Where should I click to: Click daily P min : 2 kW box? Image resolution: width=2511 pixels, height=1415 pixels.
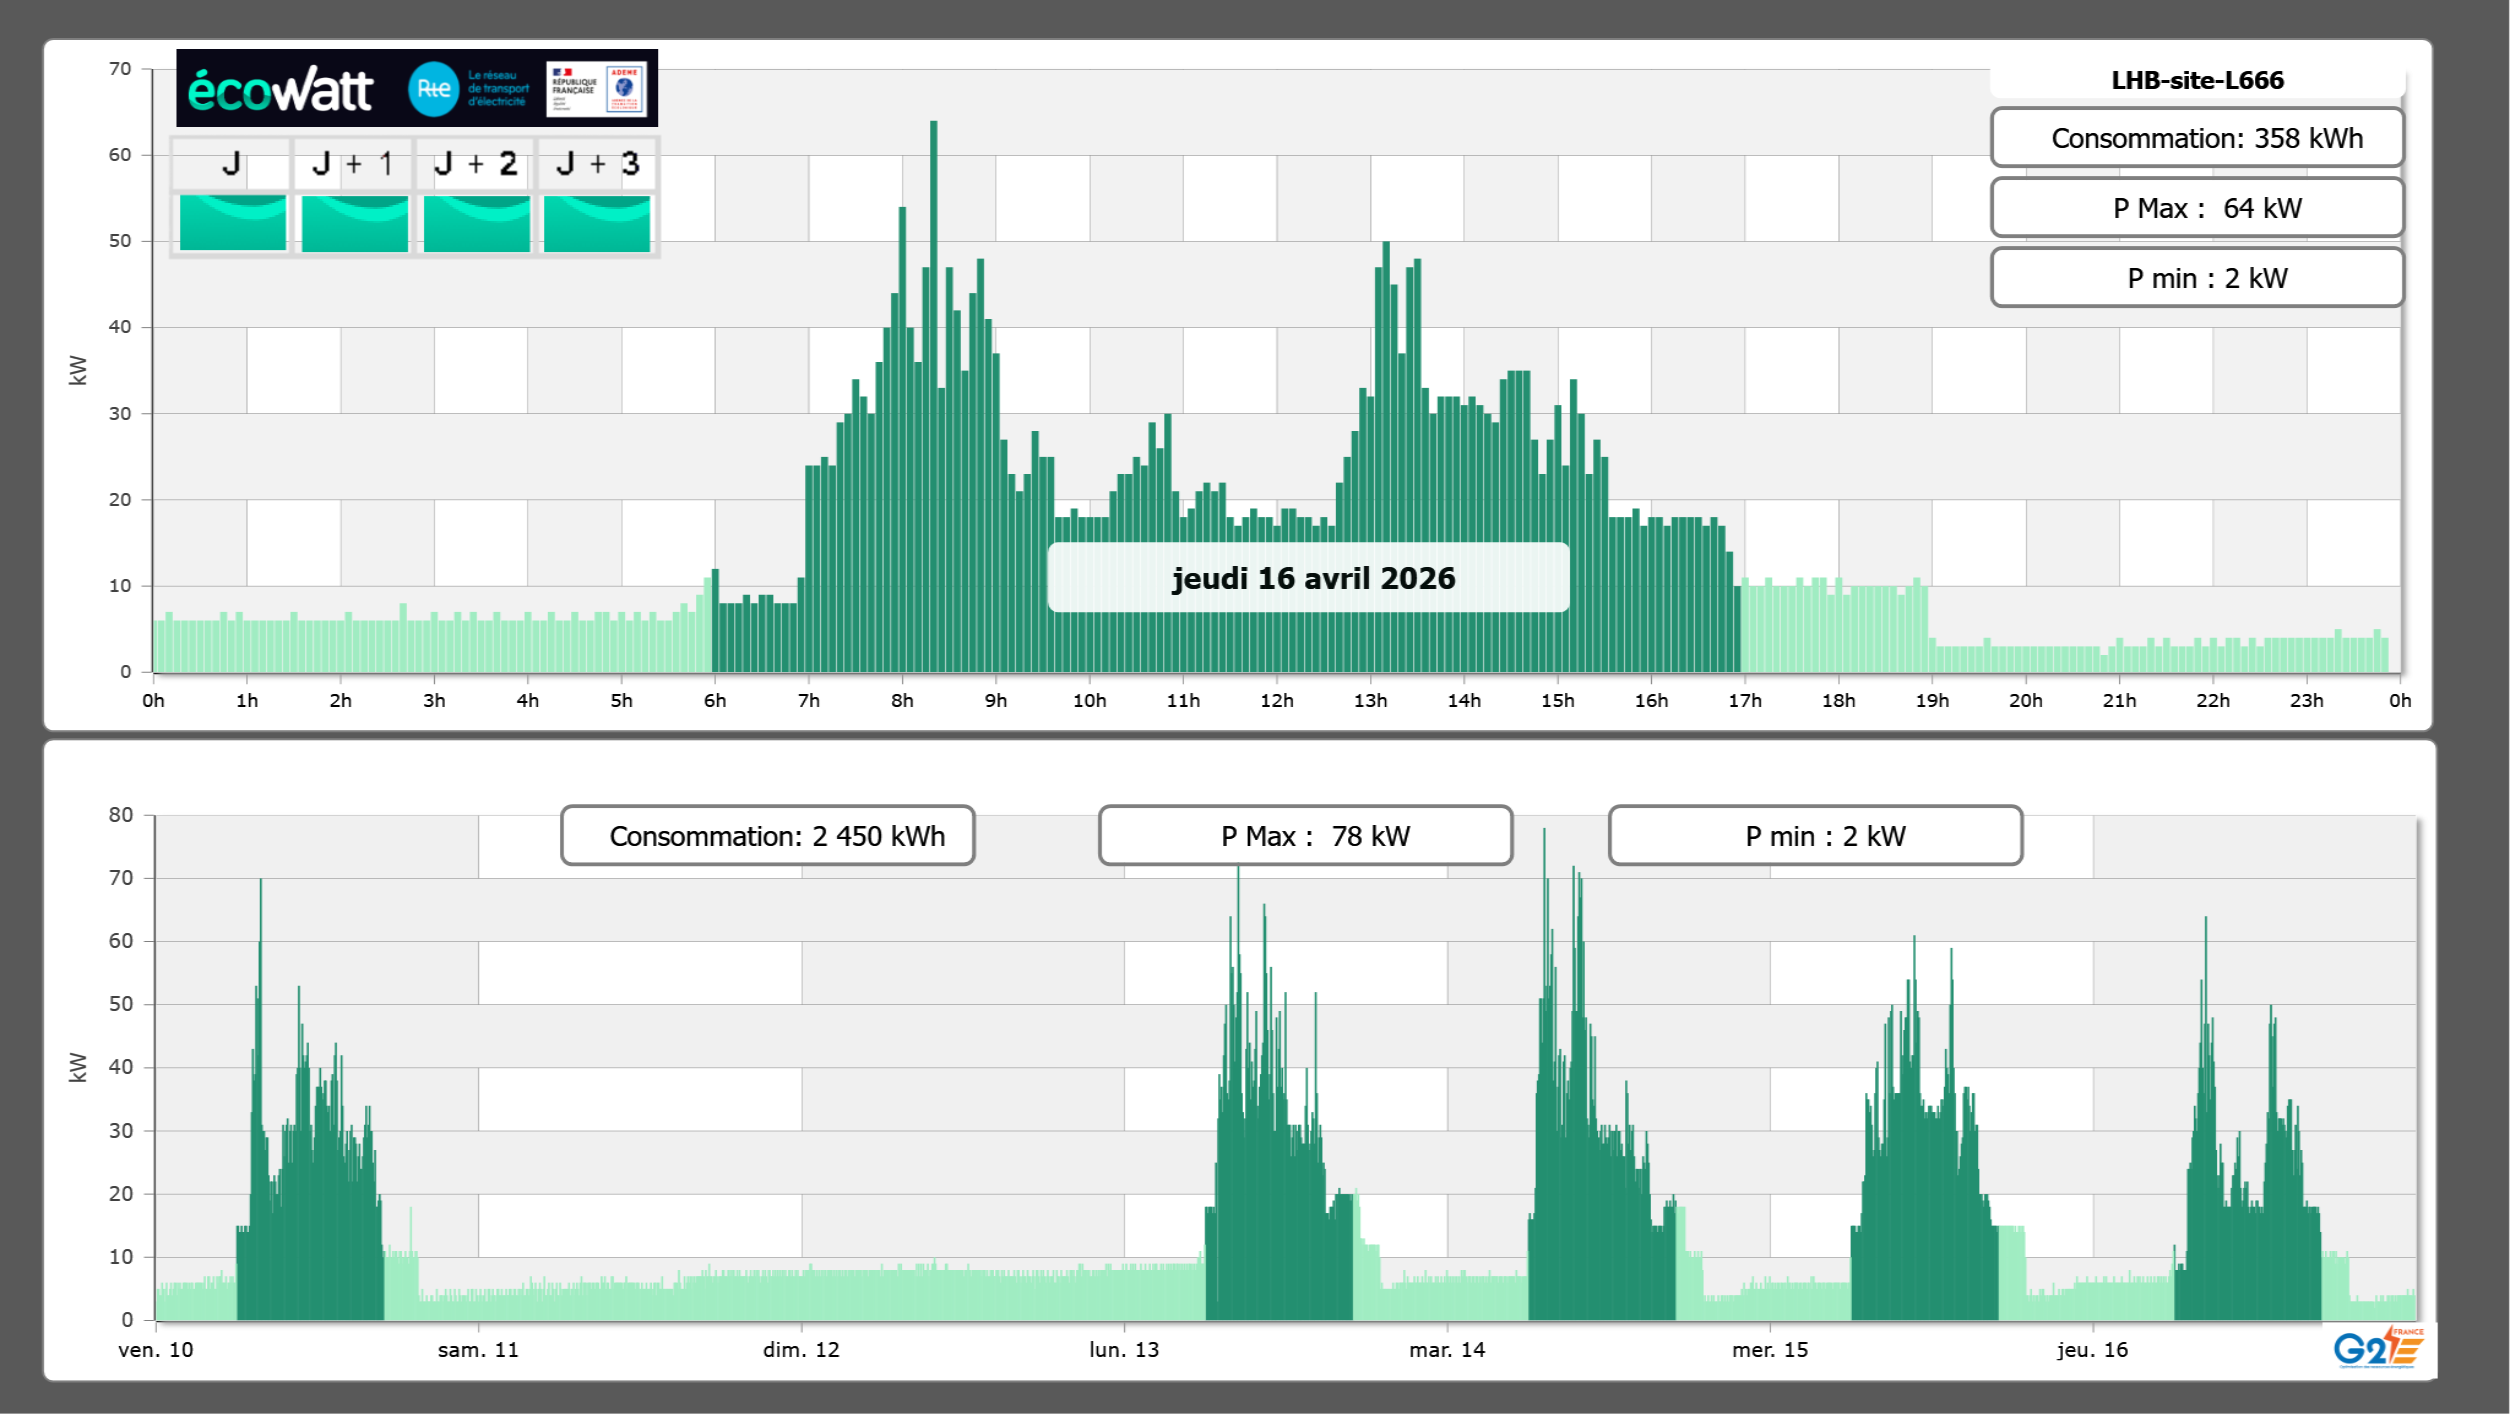(2197, 278)
